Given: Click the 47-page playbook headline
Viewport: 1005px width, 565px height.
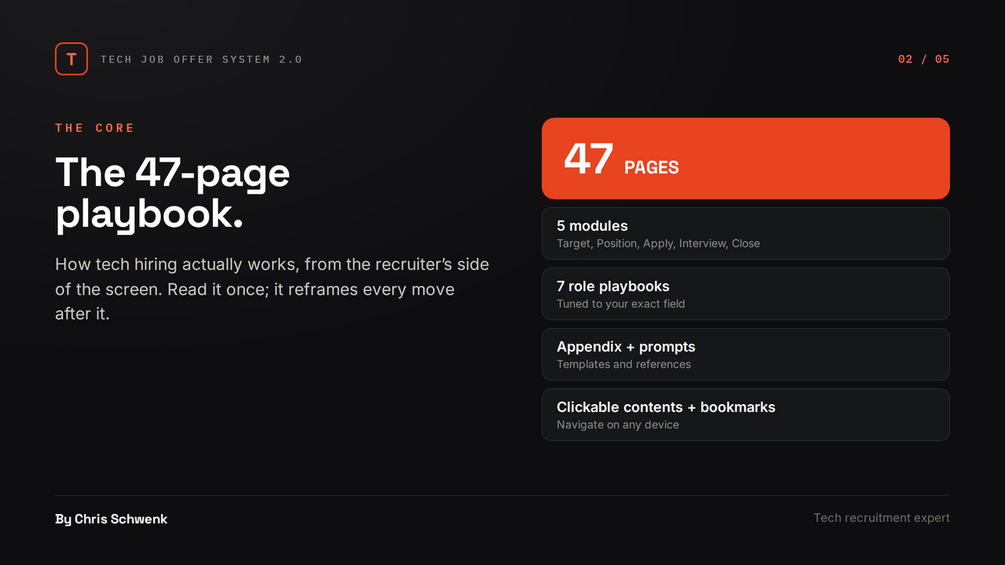Looking at the screenshot, I should 172,193.
